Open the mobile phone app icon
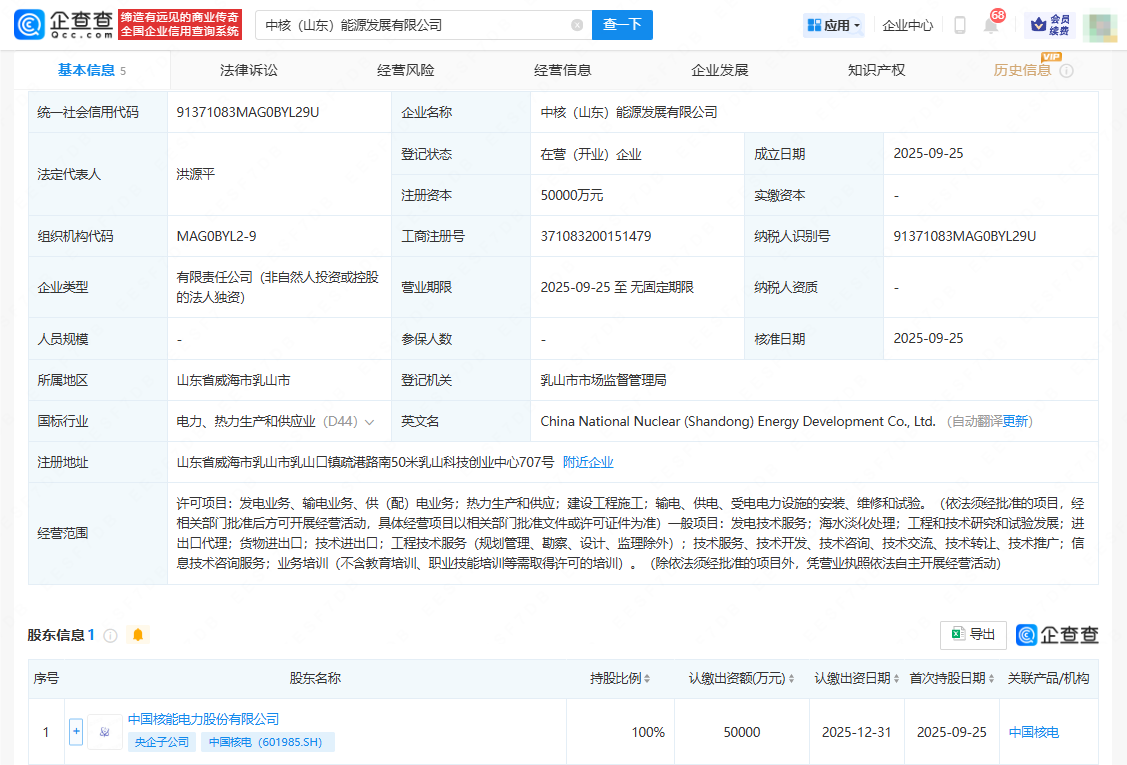The width and height of the screenshot is (1127, 765). (959, 25)
